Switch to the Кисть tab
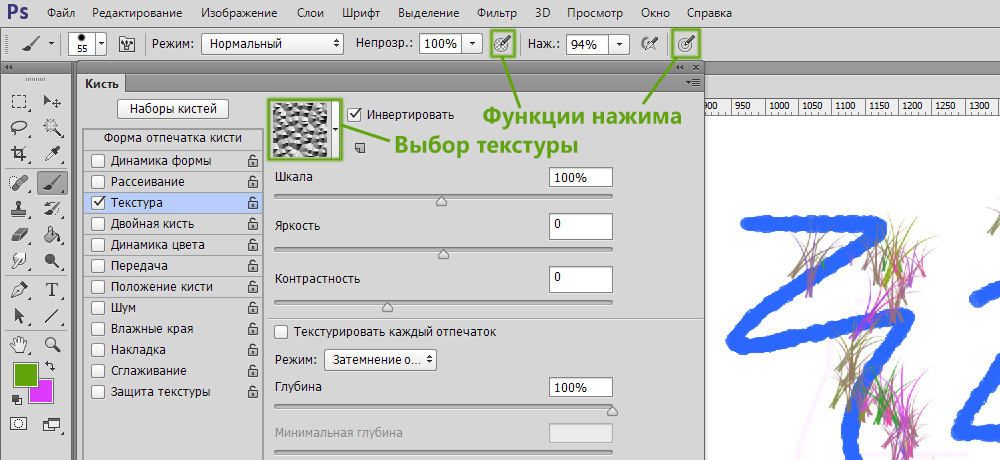 tap(102, 83)
